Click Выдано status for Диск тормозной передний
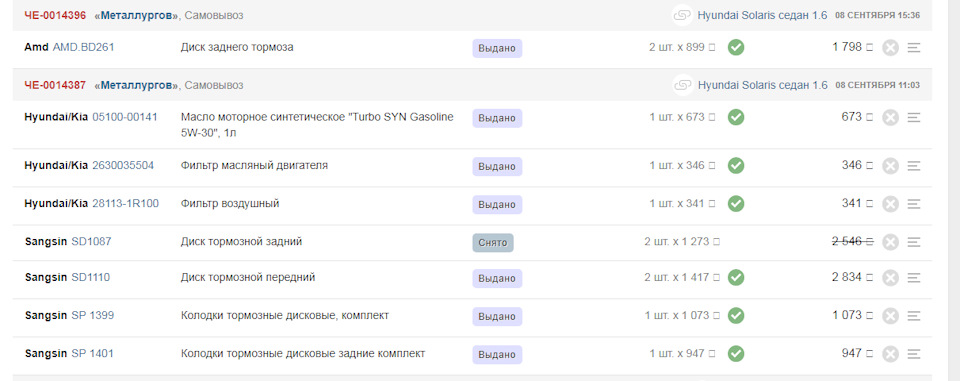The image size is (960, 381). (497, 278)
